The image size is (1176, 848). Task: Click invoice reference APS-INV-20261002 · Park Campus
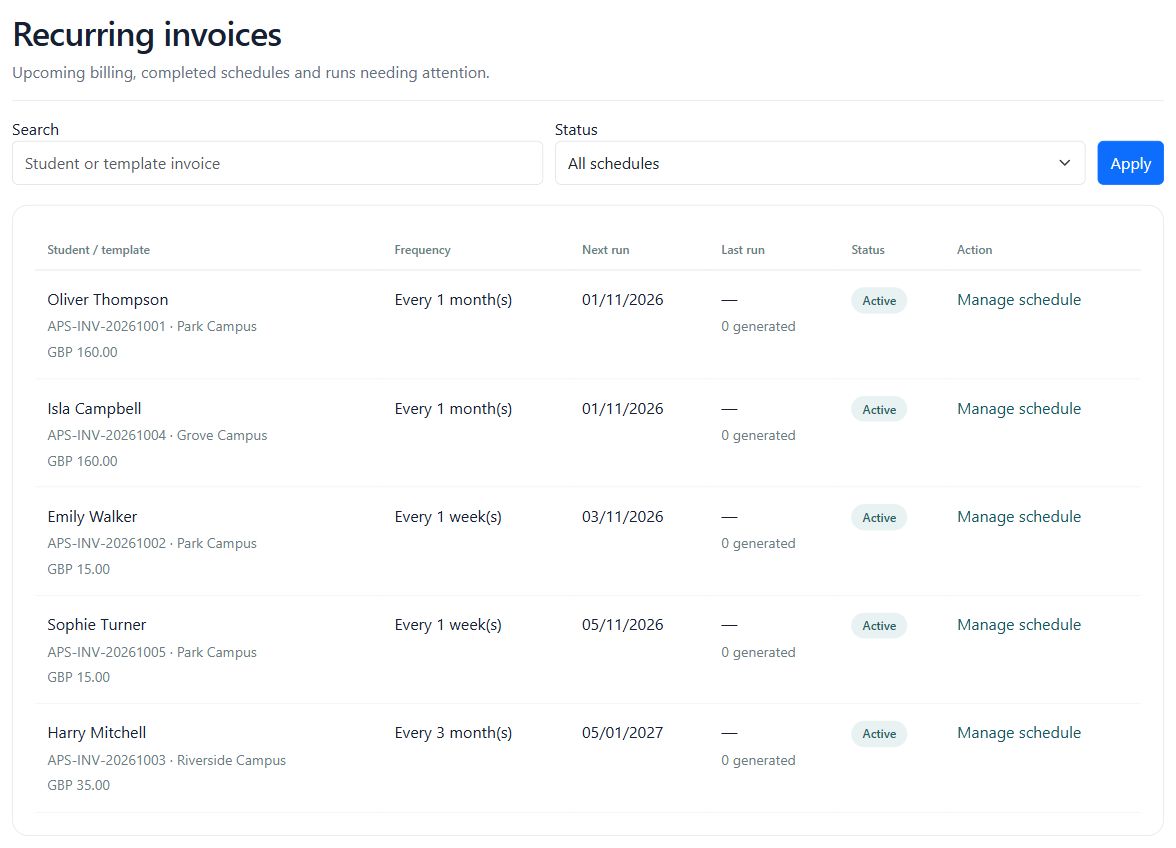[152, 543]
